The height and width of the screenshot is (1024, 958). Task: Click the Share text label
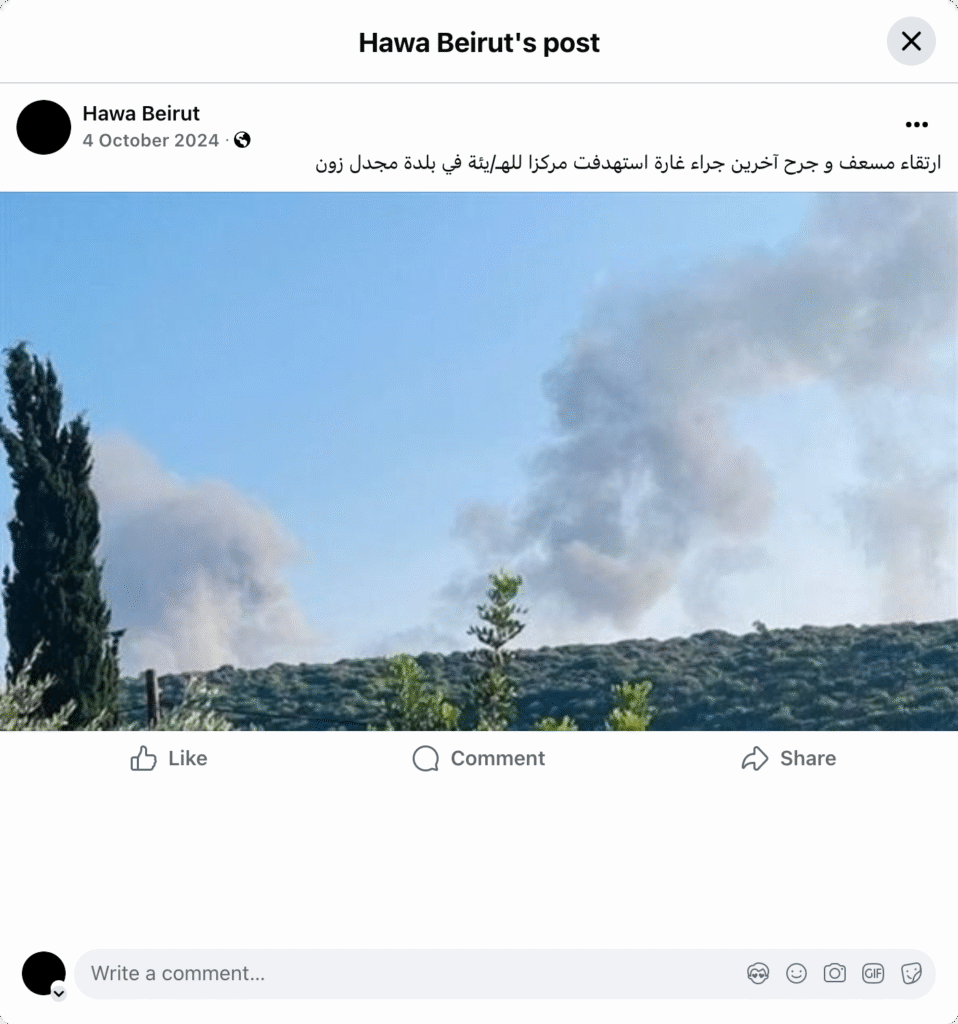tap(808, 758)
